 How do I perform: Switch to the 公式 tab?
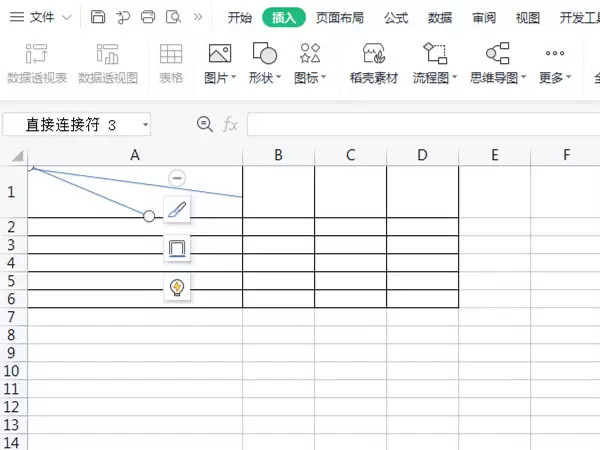pyautogui.click(x=396, y=18)
